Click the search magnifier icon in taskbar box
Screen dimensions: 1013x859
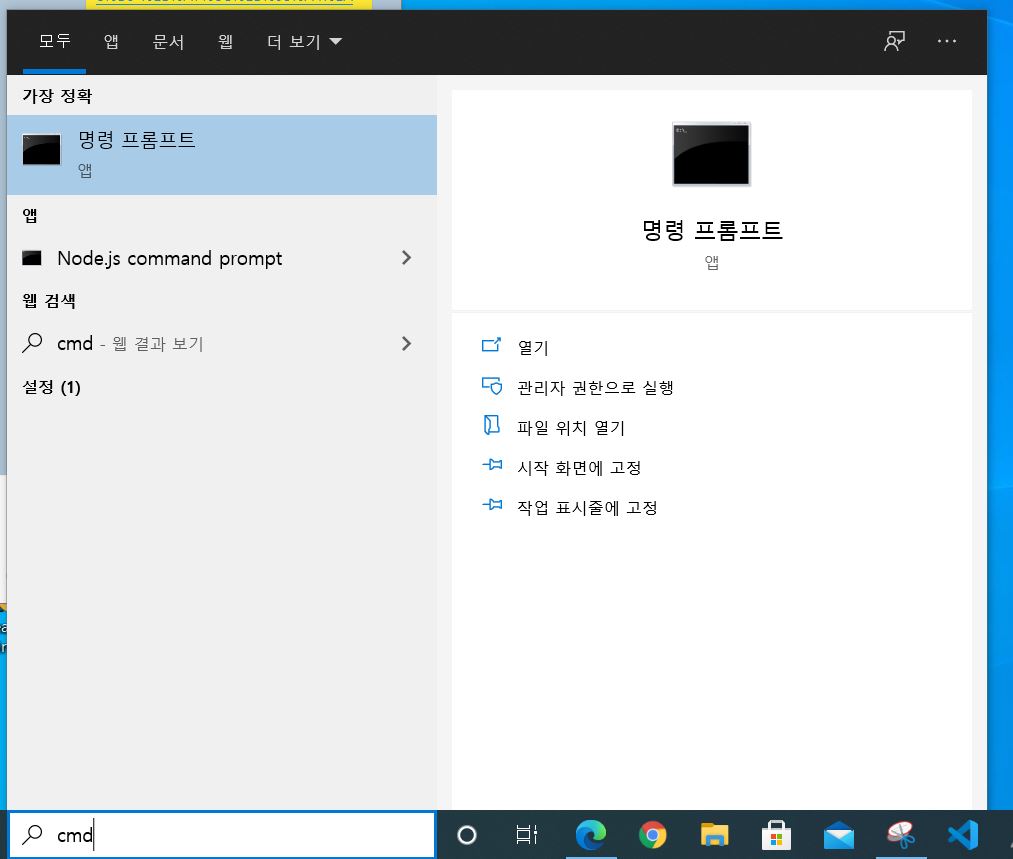pos(32,834)
